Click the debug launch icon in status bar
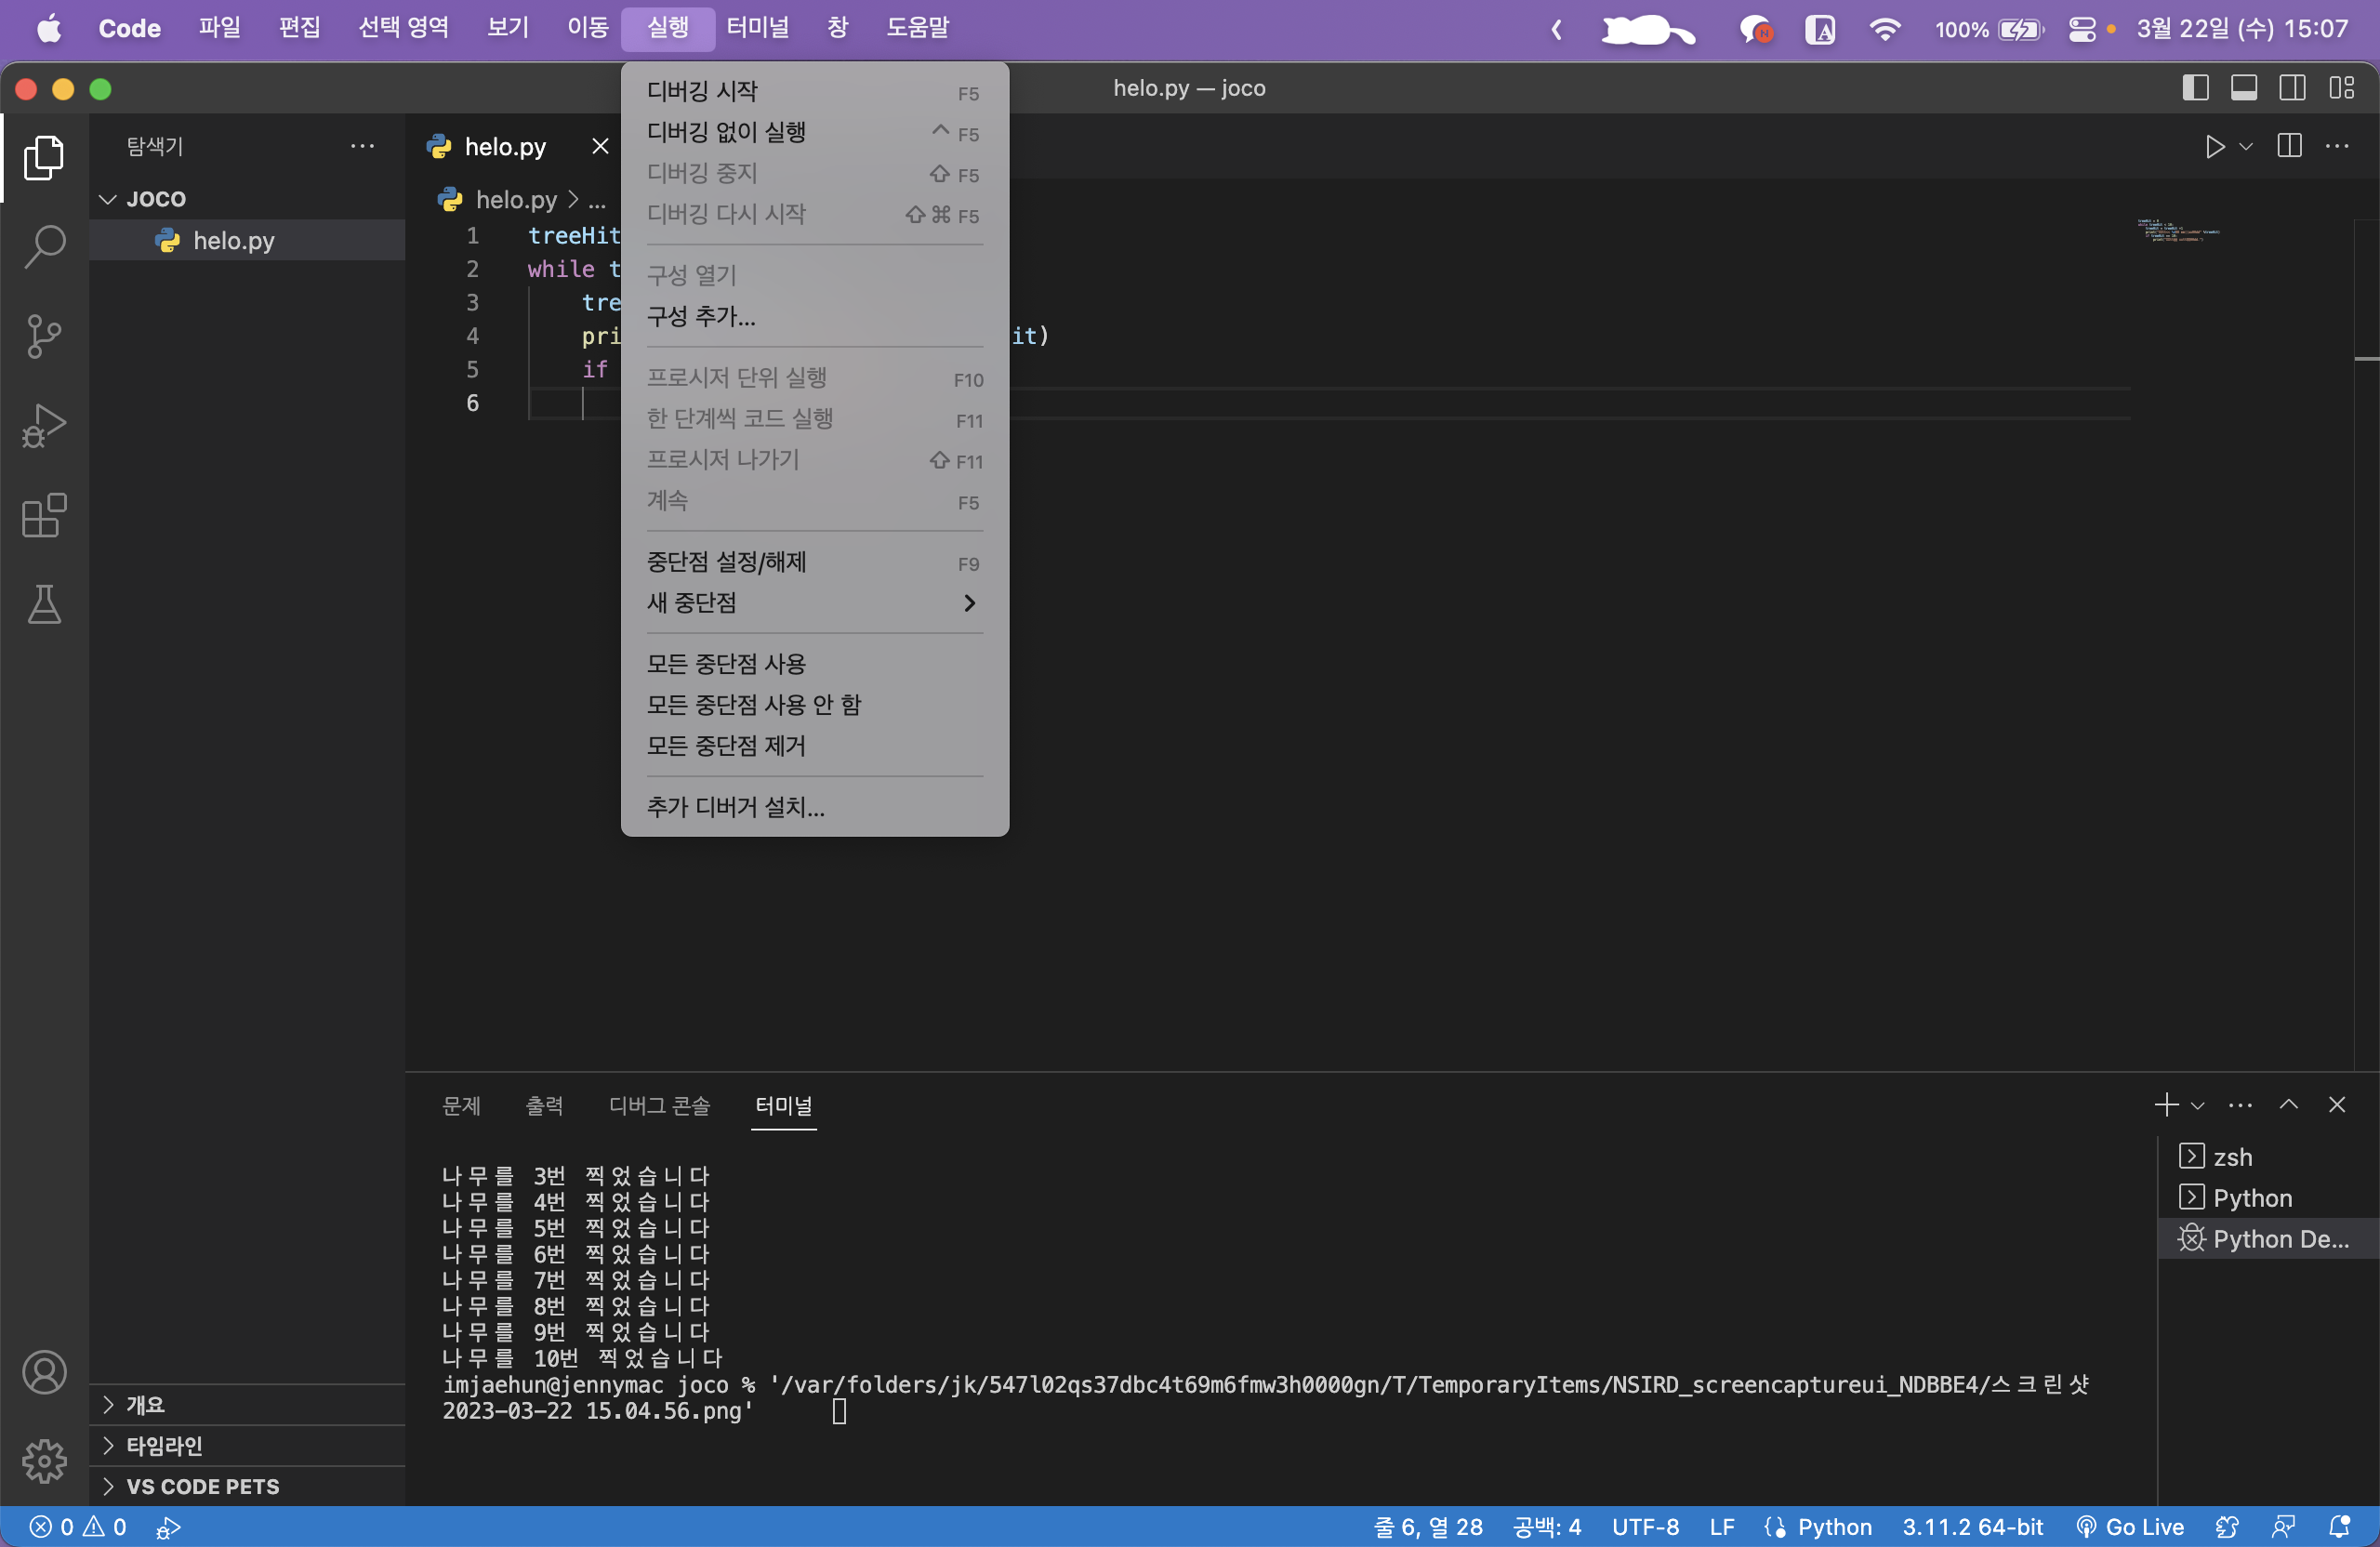Screen dimensions: 2380x1547 [168, 1527]
